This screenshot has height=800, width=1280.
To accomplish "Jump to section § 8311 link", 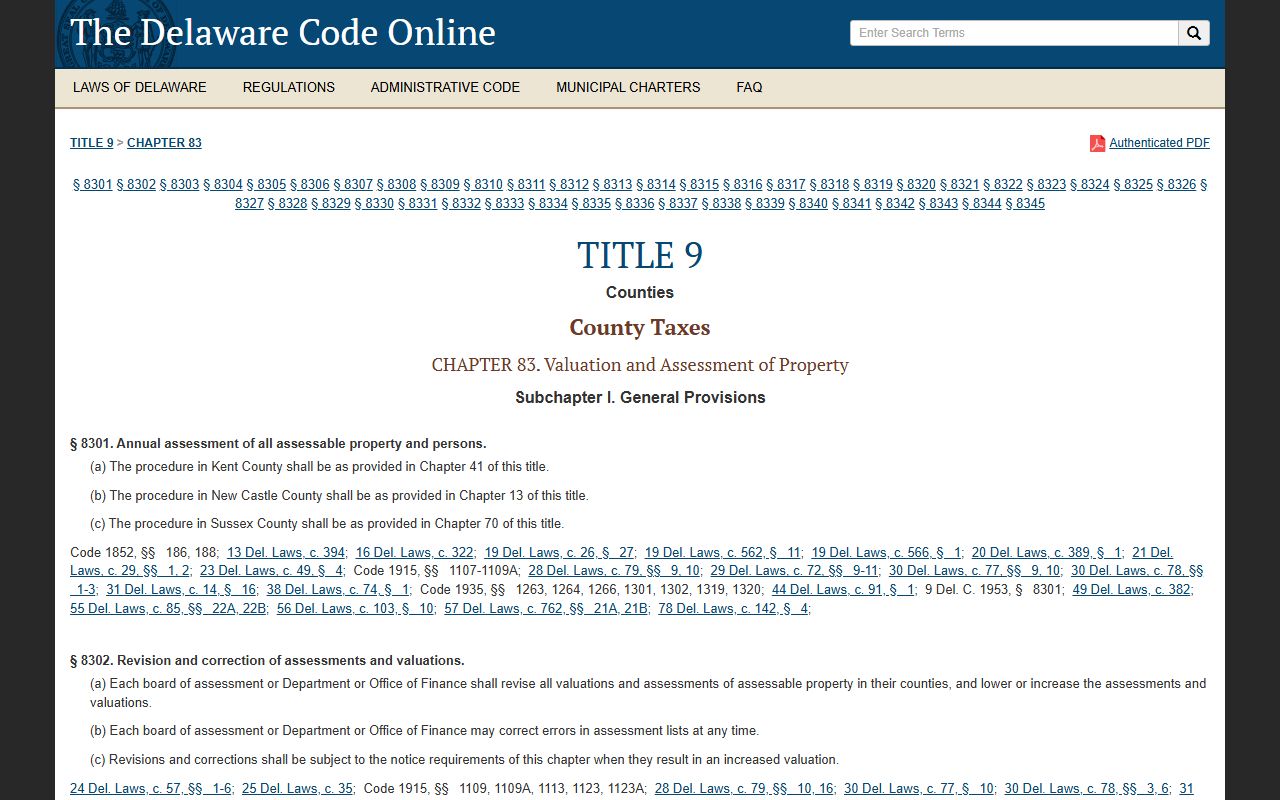I will 526,185.
